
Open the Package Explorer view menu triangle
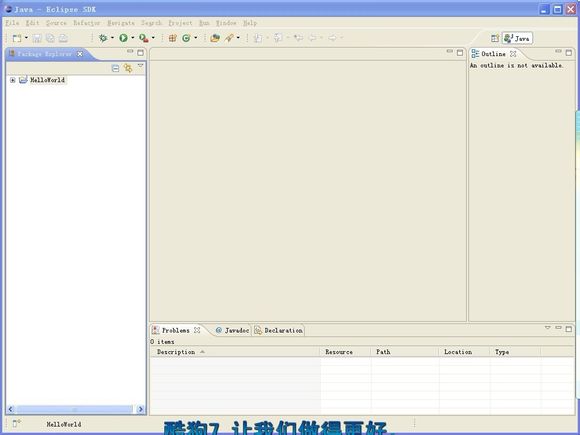(141, 66)
